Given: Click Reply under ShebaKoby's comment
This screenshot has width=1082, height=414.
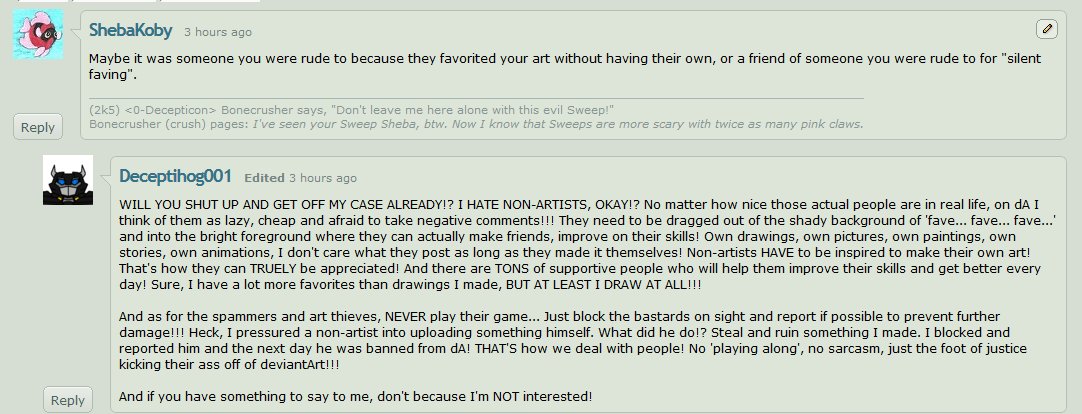Looking at the screenshot, I should click(x=38, y=127).
